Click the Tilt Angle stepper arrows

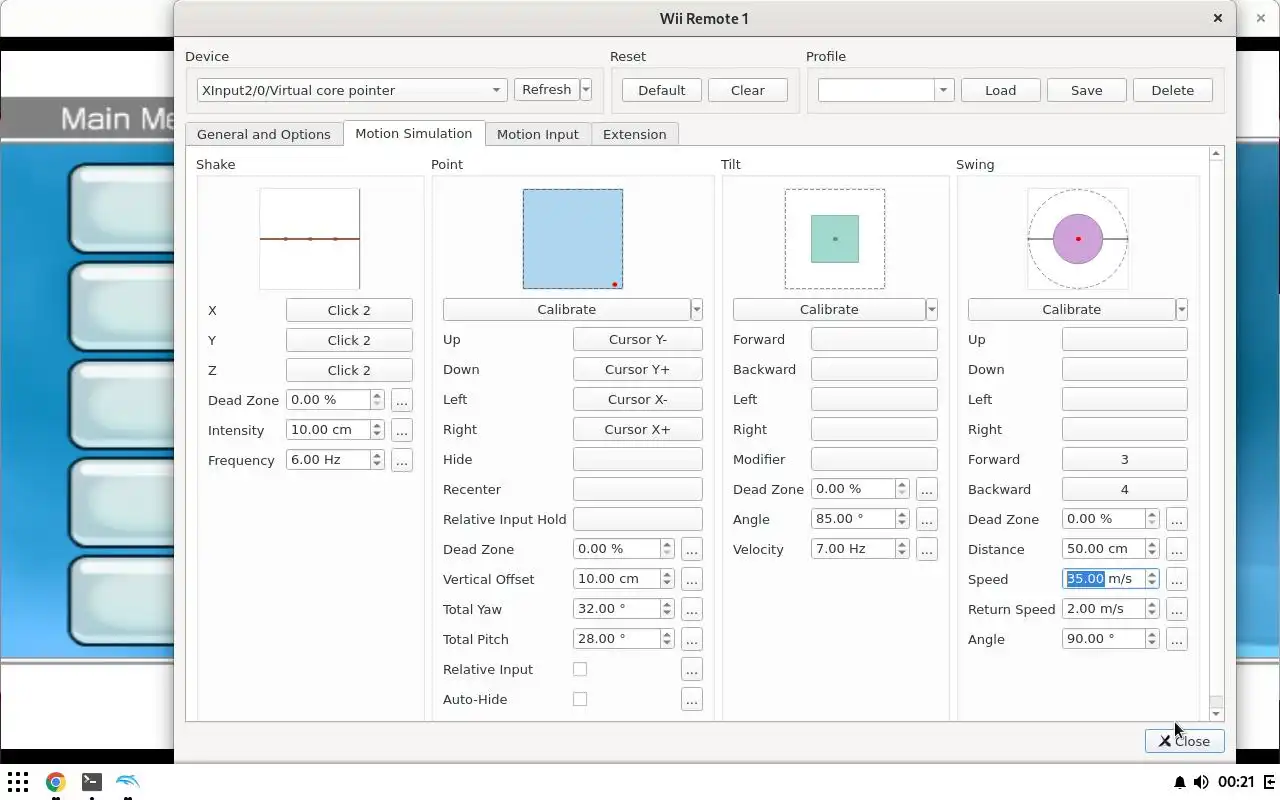tap(902, 519)
